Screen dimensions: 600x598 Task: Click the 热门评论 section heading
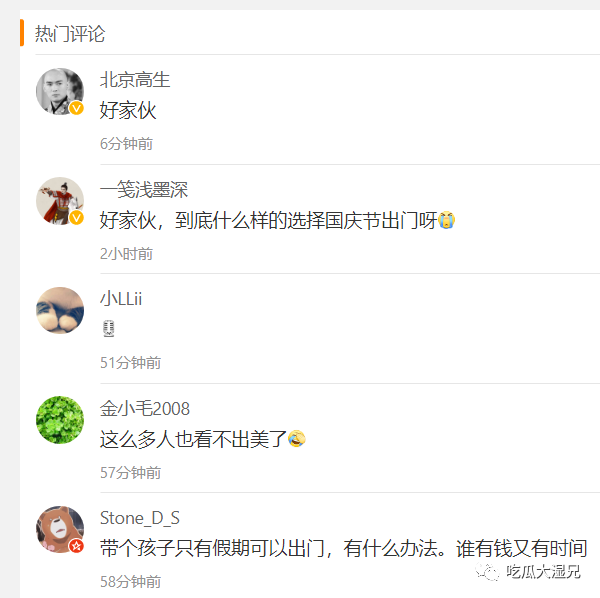point(70,34)
